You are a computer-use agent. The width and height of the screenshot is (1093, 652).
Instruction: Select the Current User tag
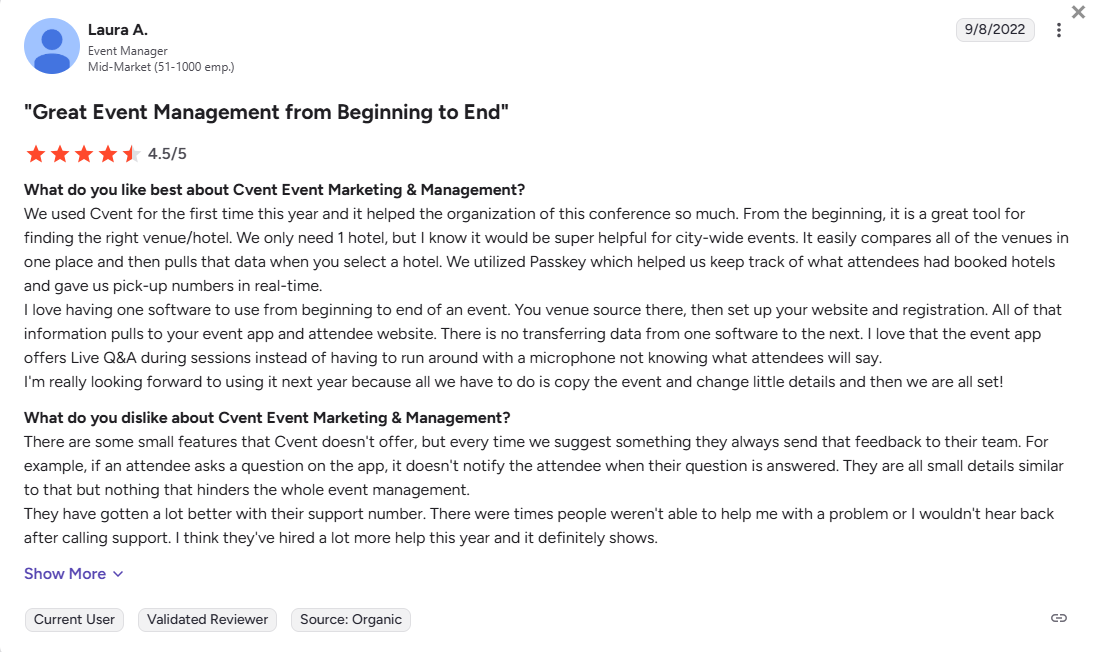pos(74,620)
